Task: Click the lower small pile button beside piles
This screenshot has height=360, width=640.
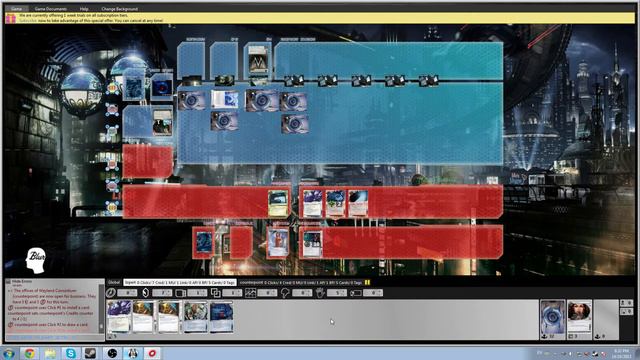Action: click(x=627, y=311)
